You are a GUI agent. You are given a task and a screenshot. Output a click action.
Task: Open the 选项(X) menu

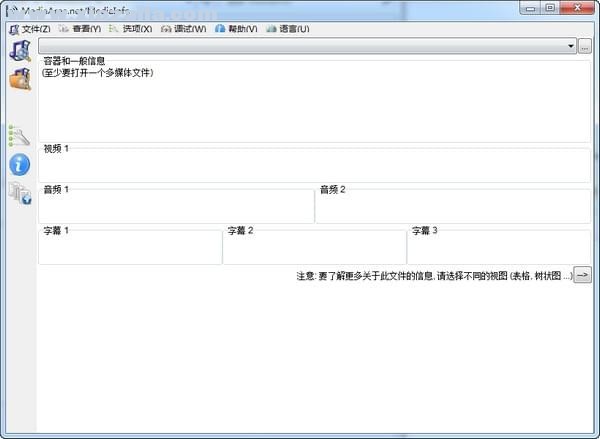pos(130,29)
